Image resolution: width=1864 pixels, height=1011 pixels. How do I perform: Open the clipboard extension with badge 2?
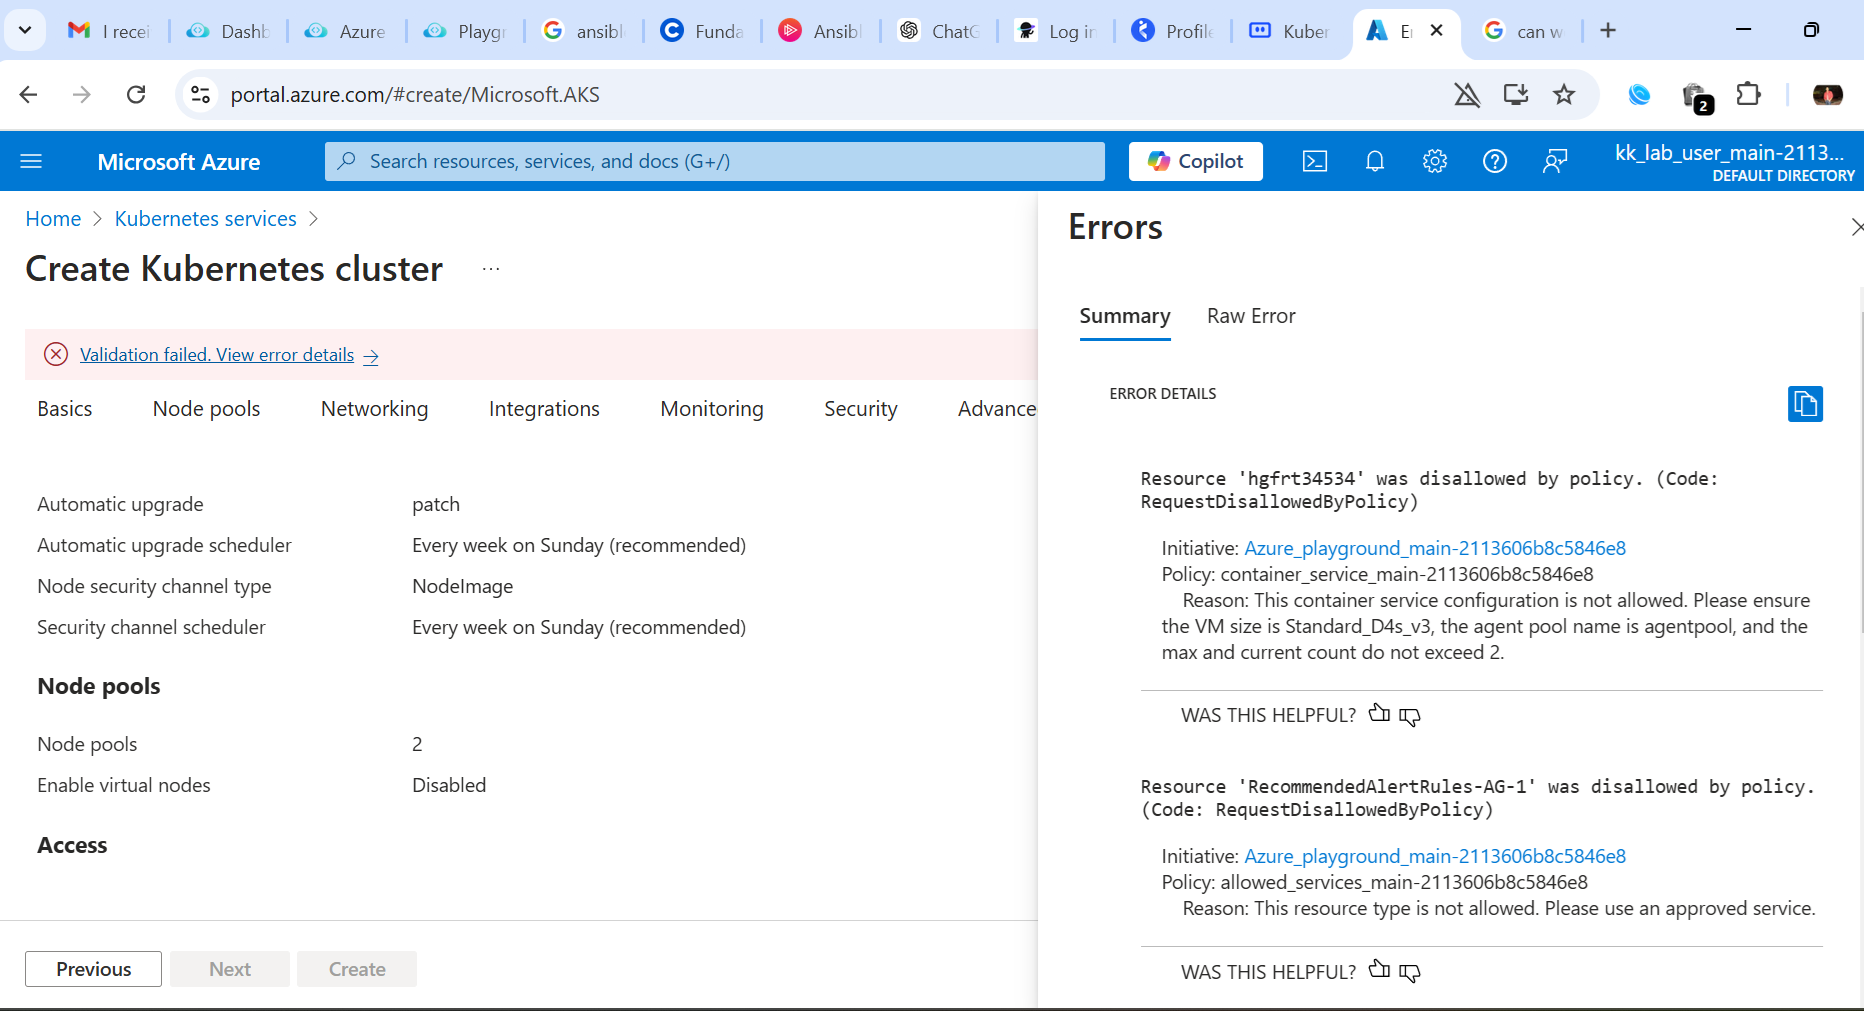click(x=1697, y=97)
